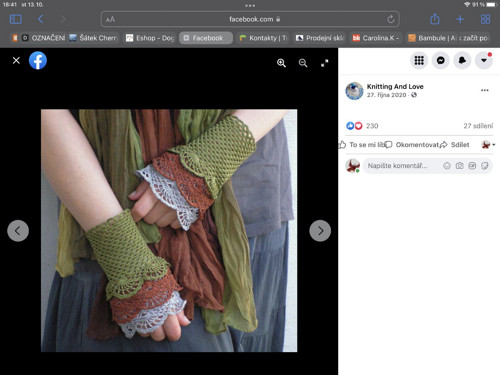The width and height of the screenshot is (500, 375).
Task: Enter fullscreen photo view
Action: [x=324, y=63]
